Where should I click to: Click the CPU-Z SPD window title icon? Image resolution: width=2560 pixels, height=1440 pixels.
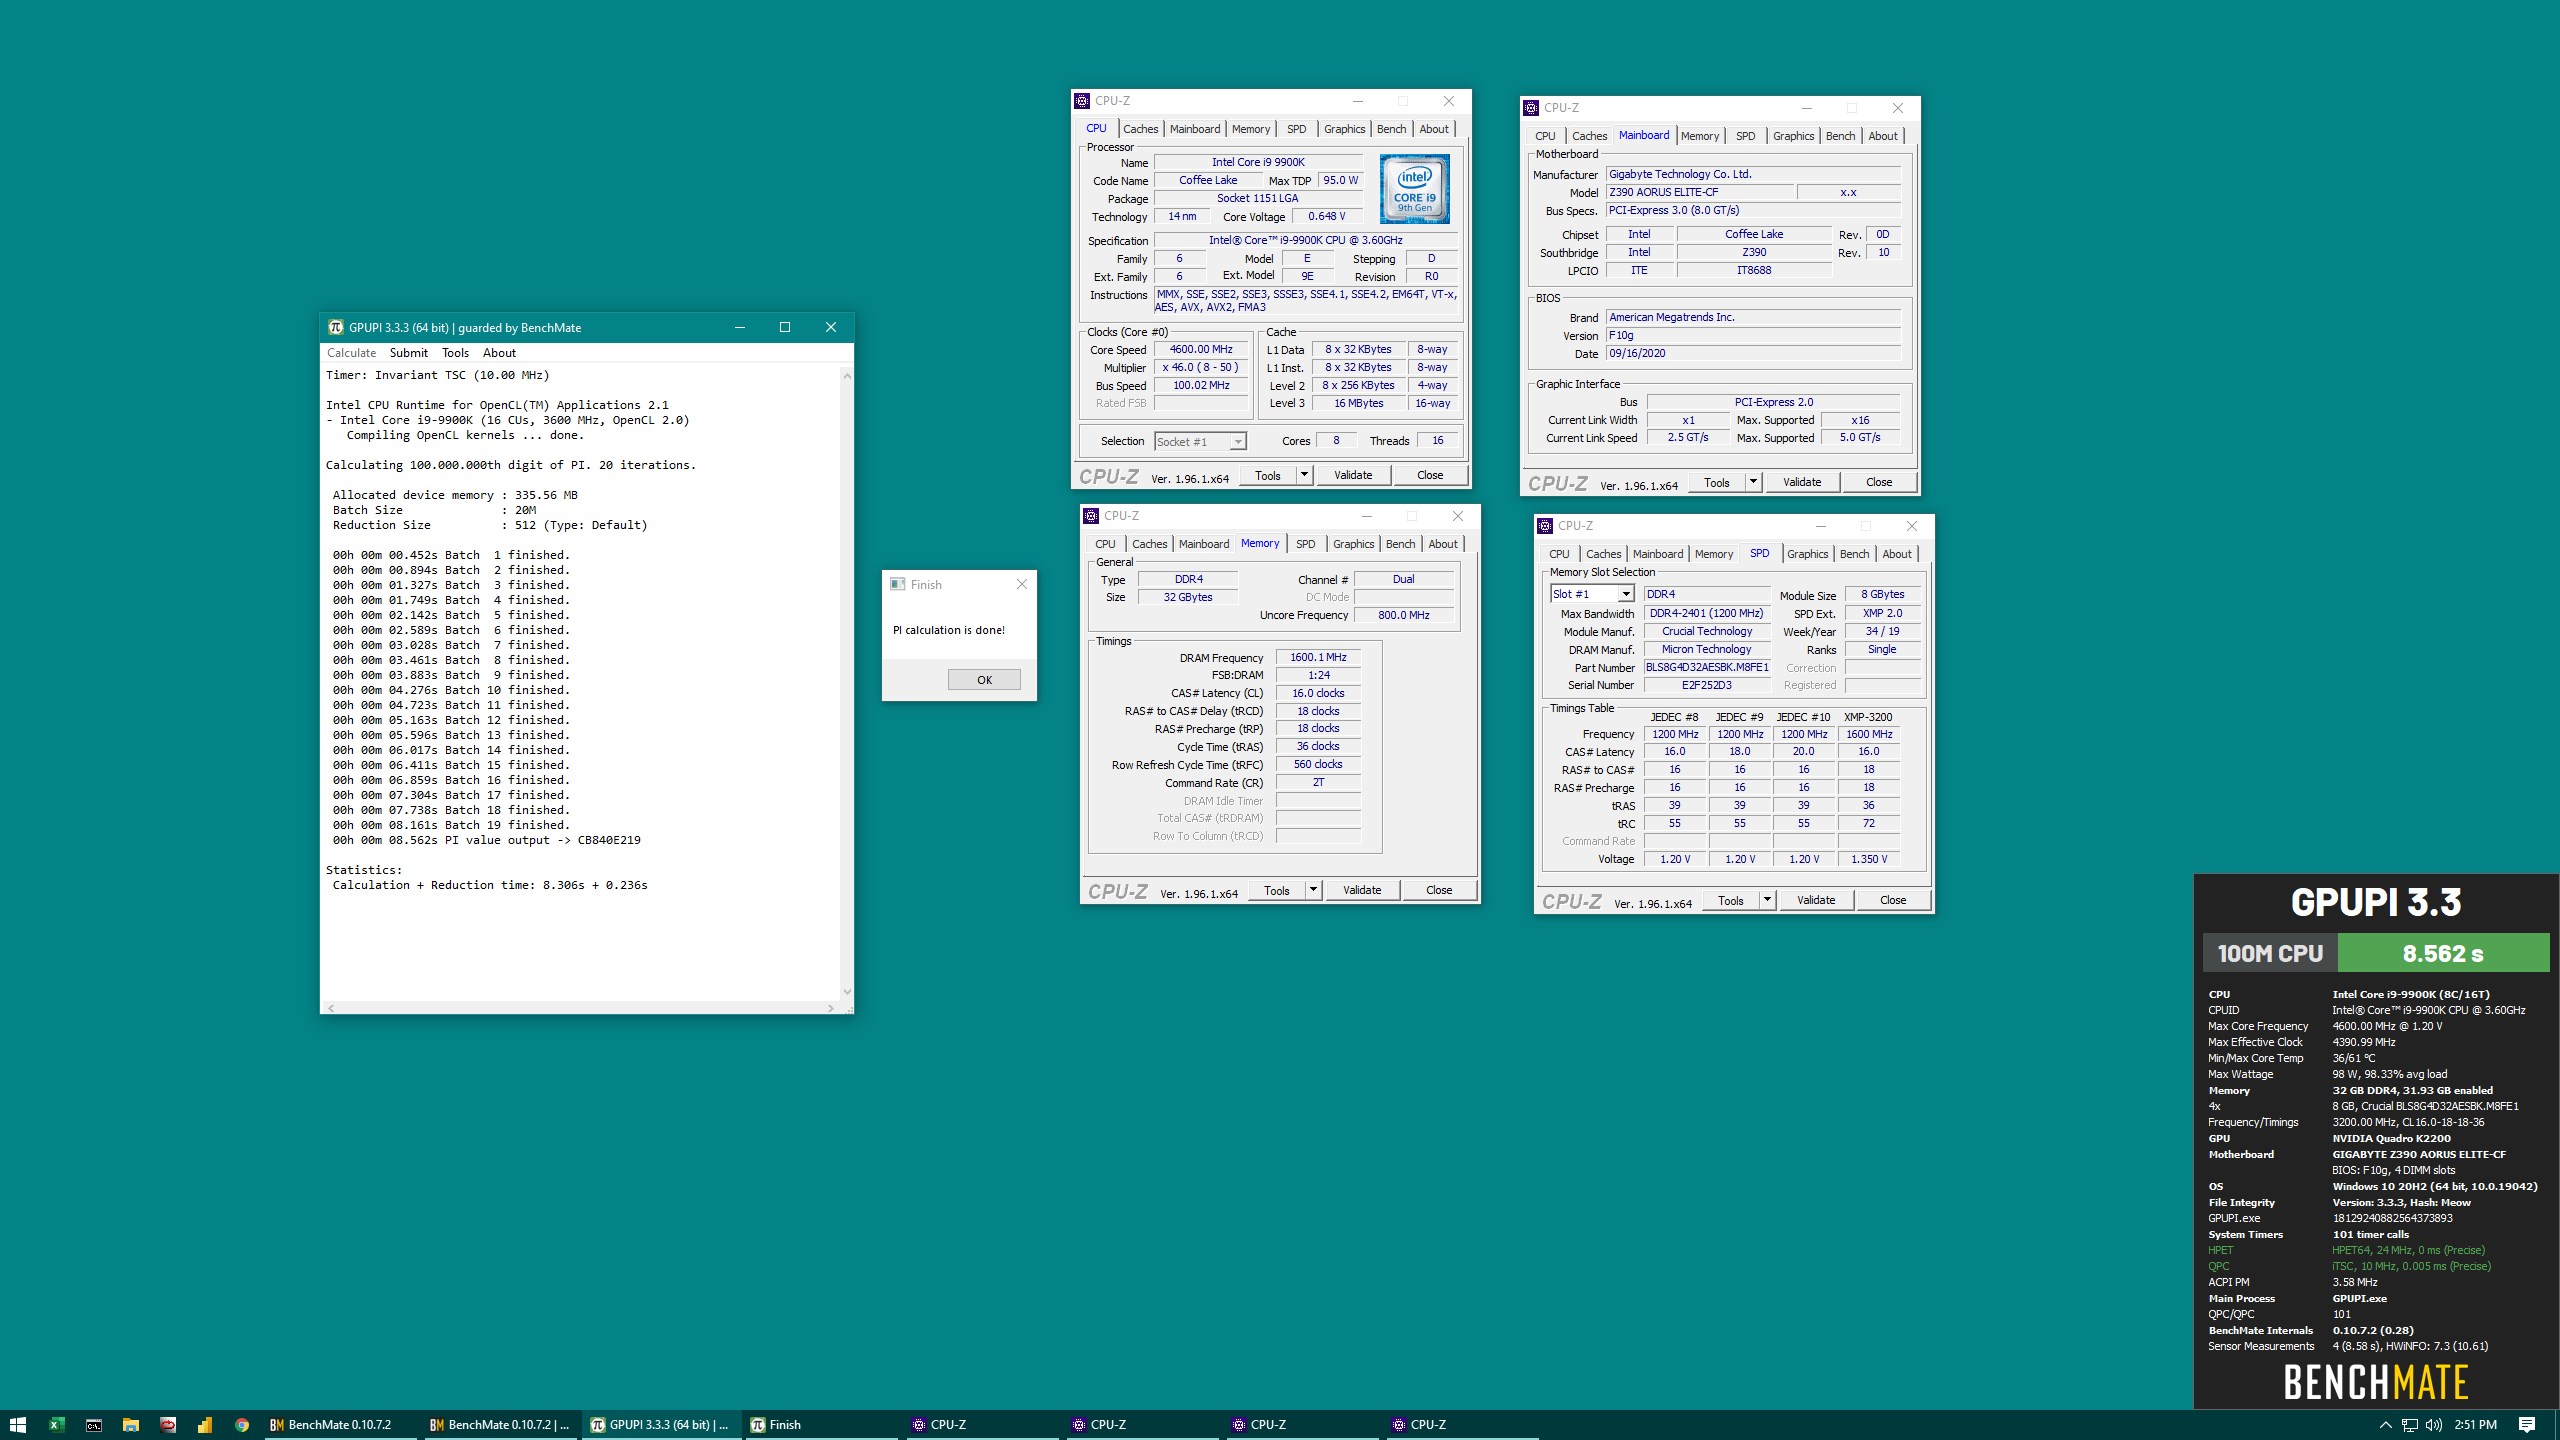[1545, 526]
